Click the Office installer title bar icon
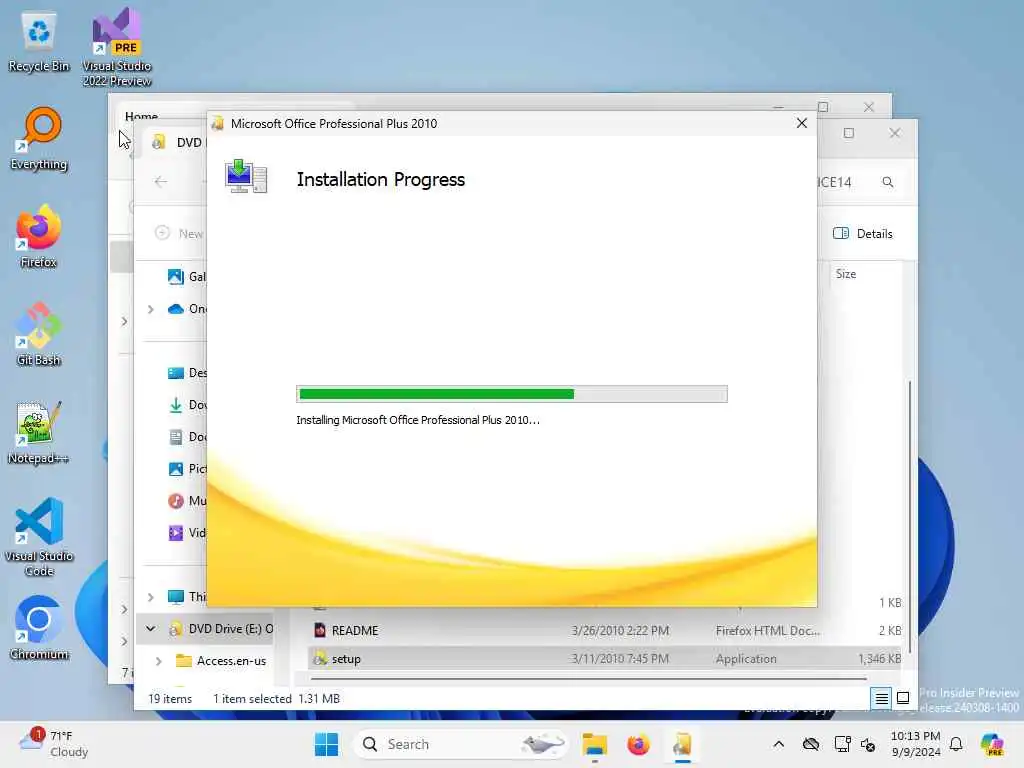 tap(218, 123)
